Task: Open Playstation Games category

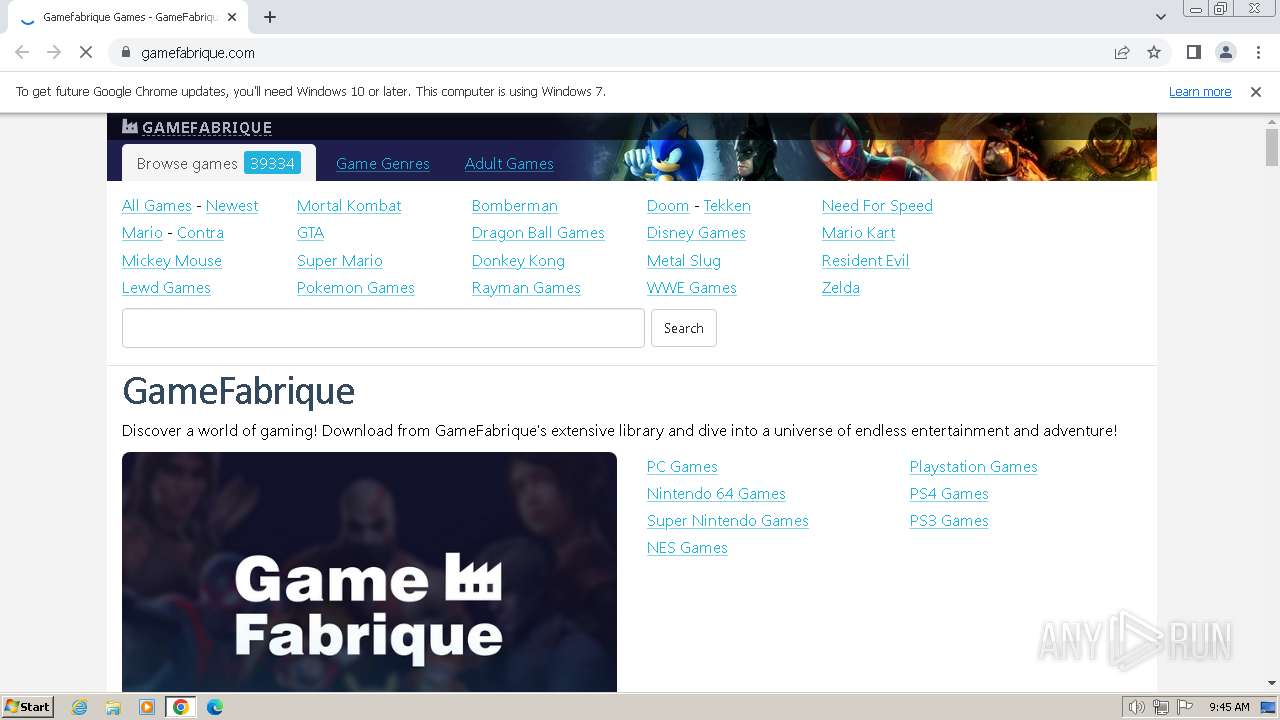Action: point(974,467)
